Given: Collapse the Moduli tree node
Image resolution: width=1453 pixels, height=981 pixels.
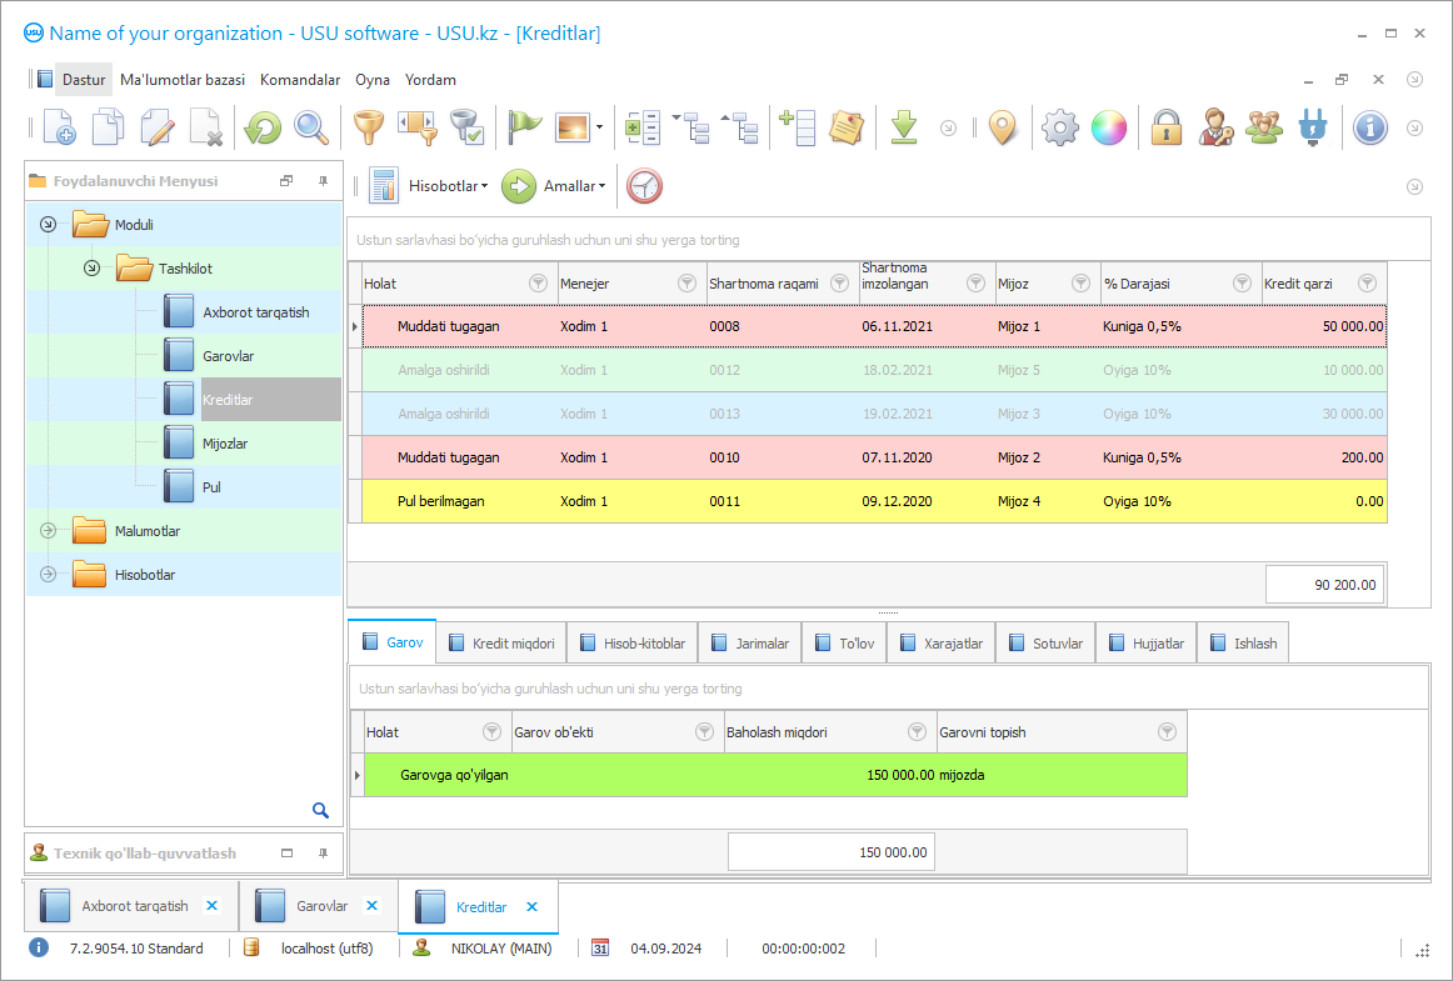Looking at the screenshot, I should pyautogui.click(x=48, y=224).
